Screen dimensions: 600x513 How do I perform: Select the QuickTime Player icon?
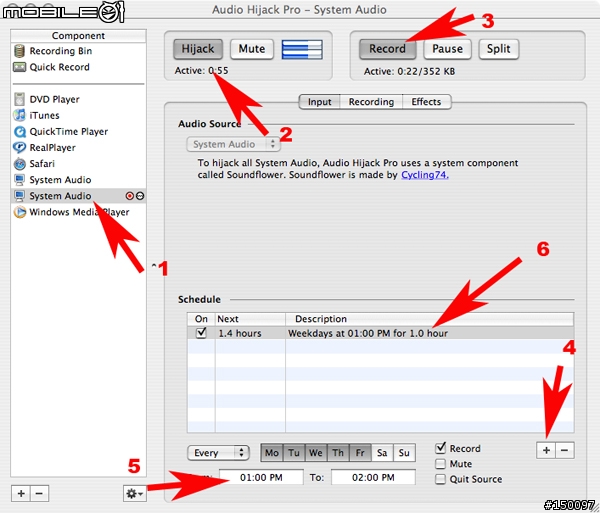pyautogui.click(x=20, y=132)
